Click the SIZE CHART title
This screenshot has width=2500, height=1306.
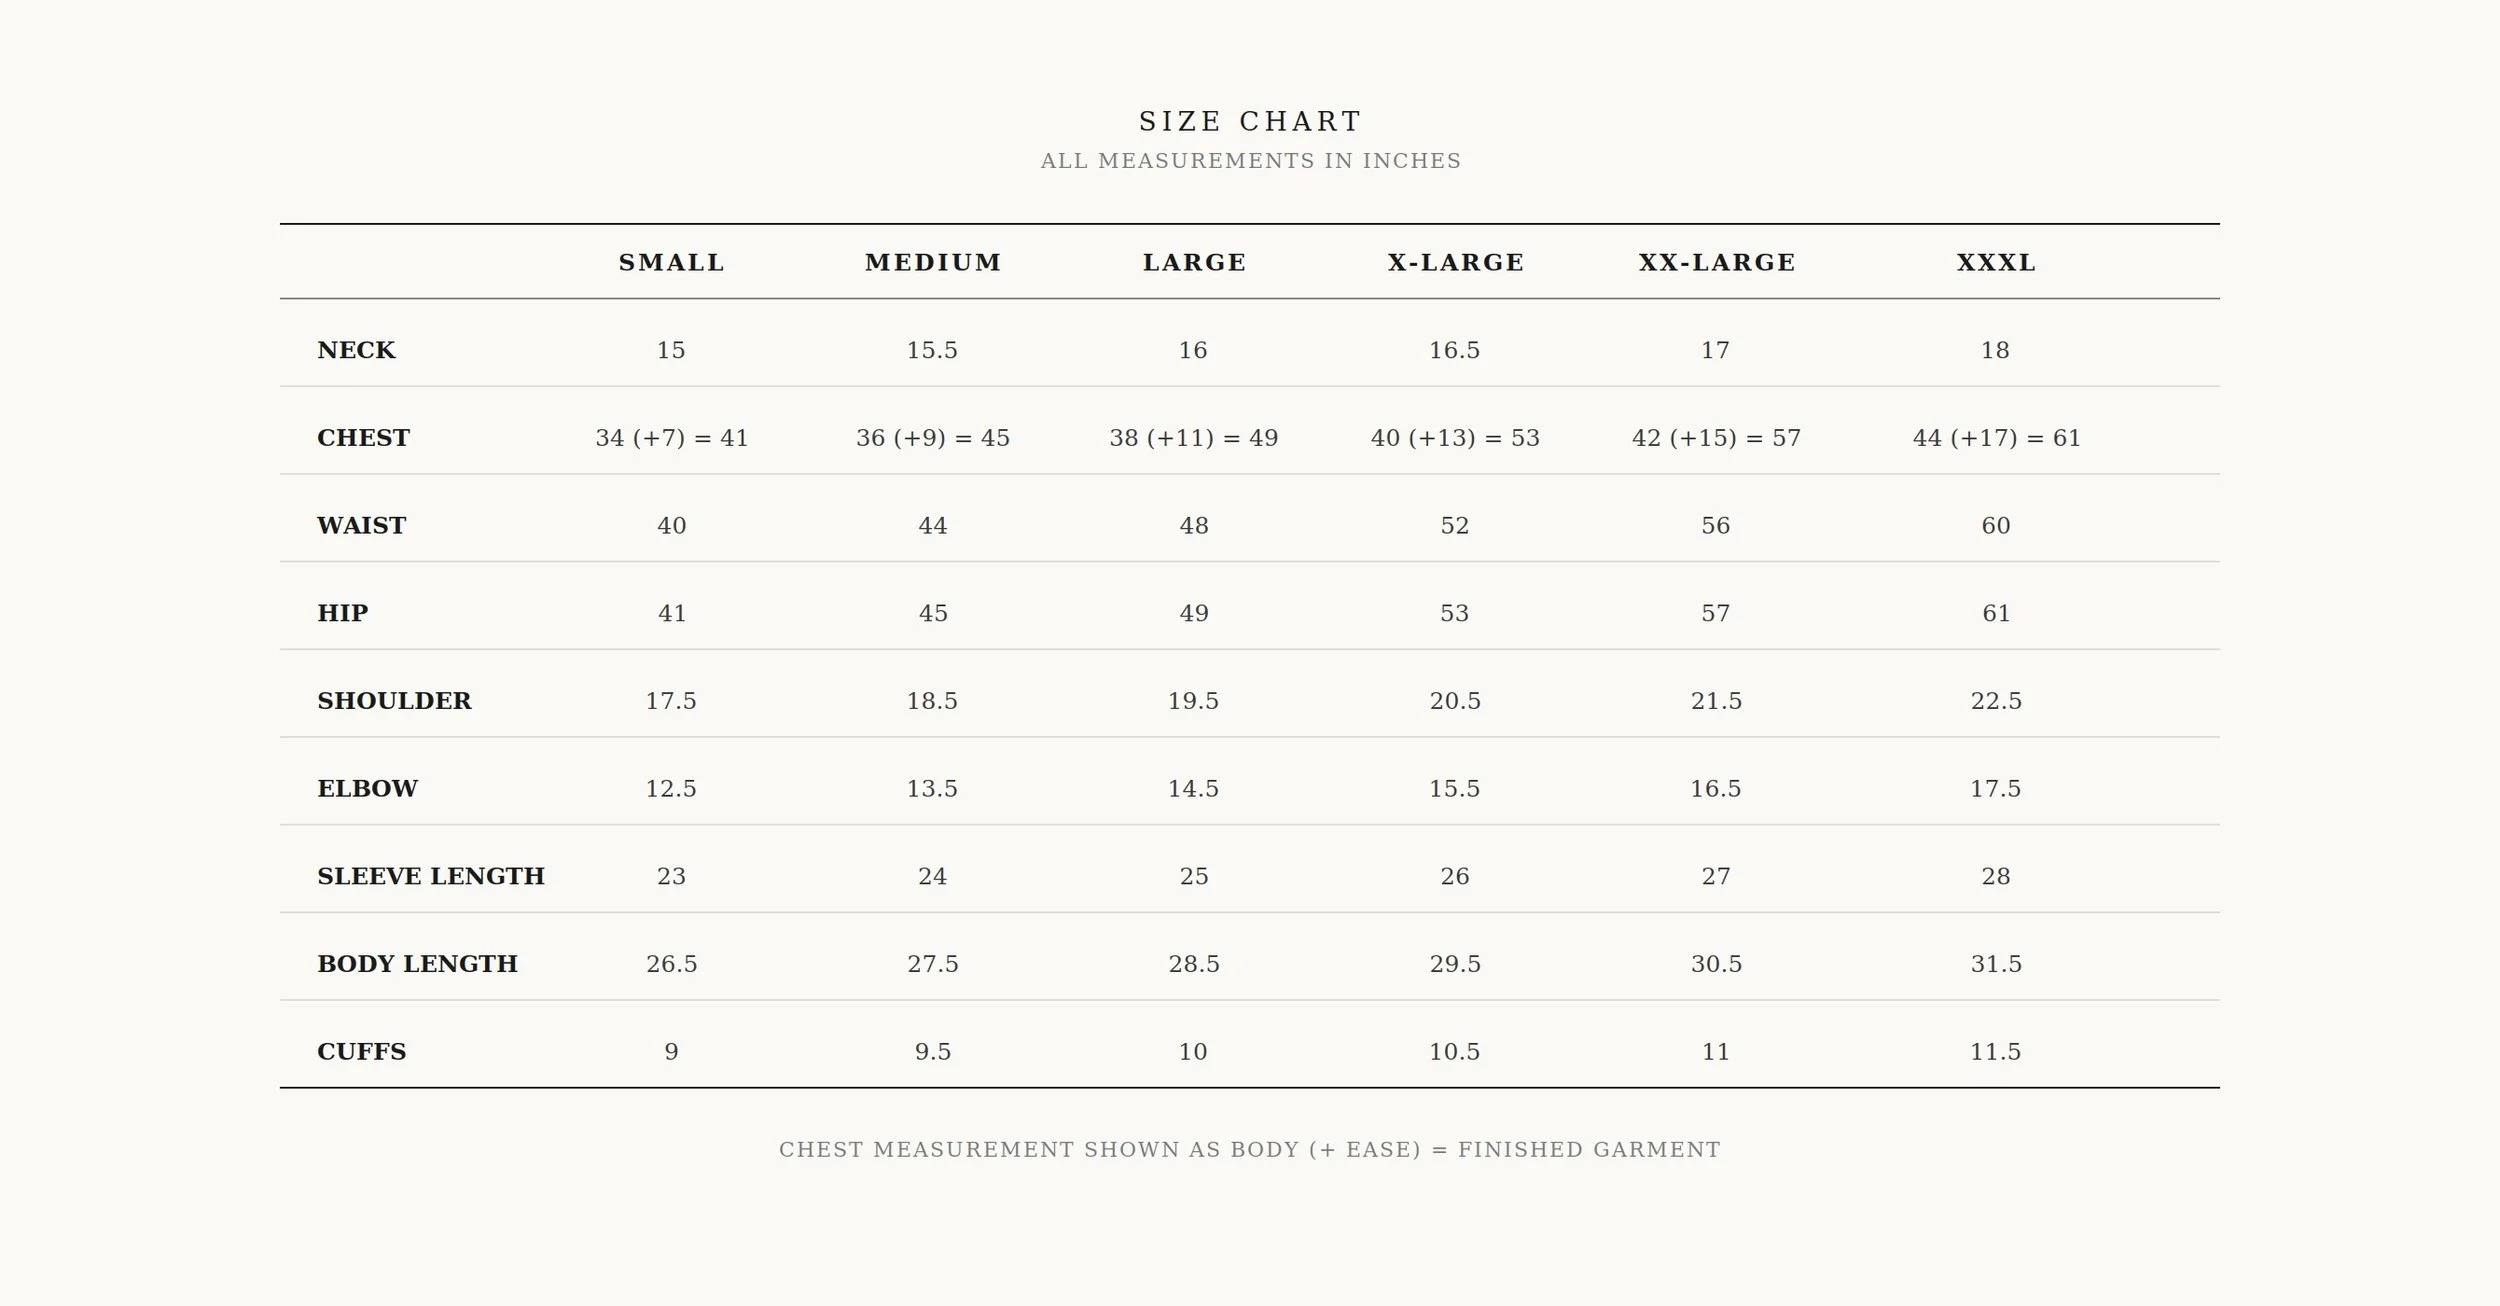1250,121
